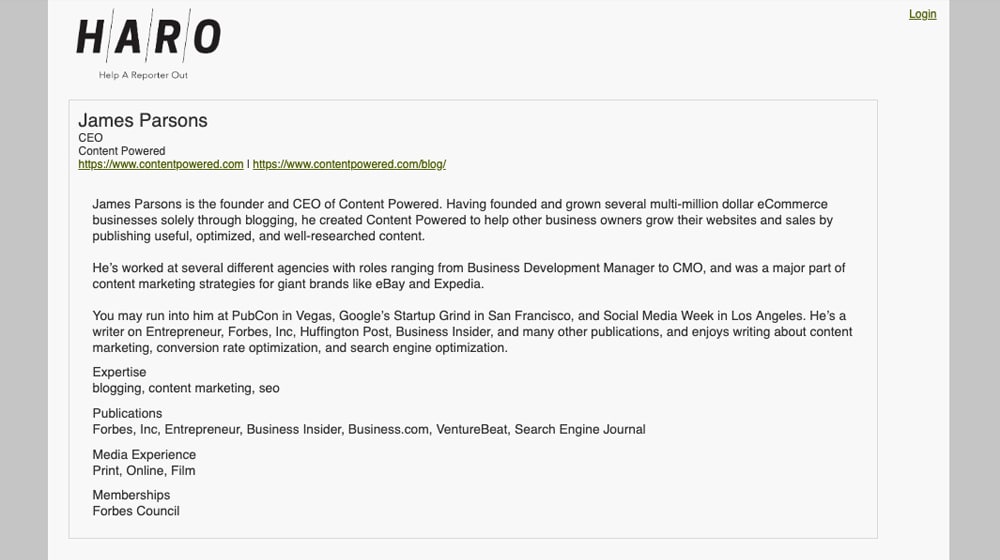Screen dimensions: 1000x560
Task: Click the Help A Reporter Out tagline
Action: coord(143,75)
